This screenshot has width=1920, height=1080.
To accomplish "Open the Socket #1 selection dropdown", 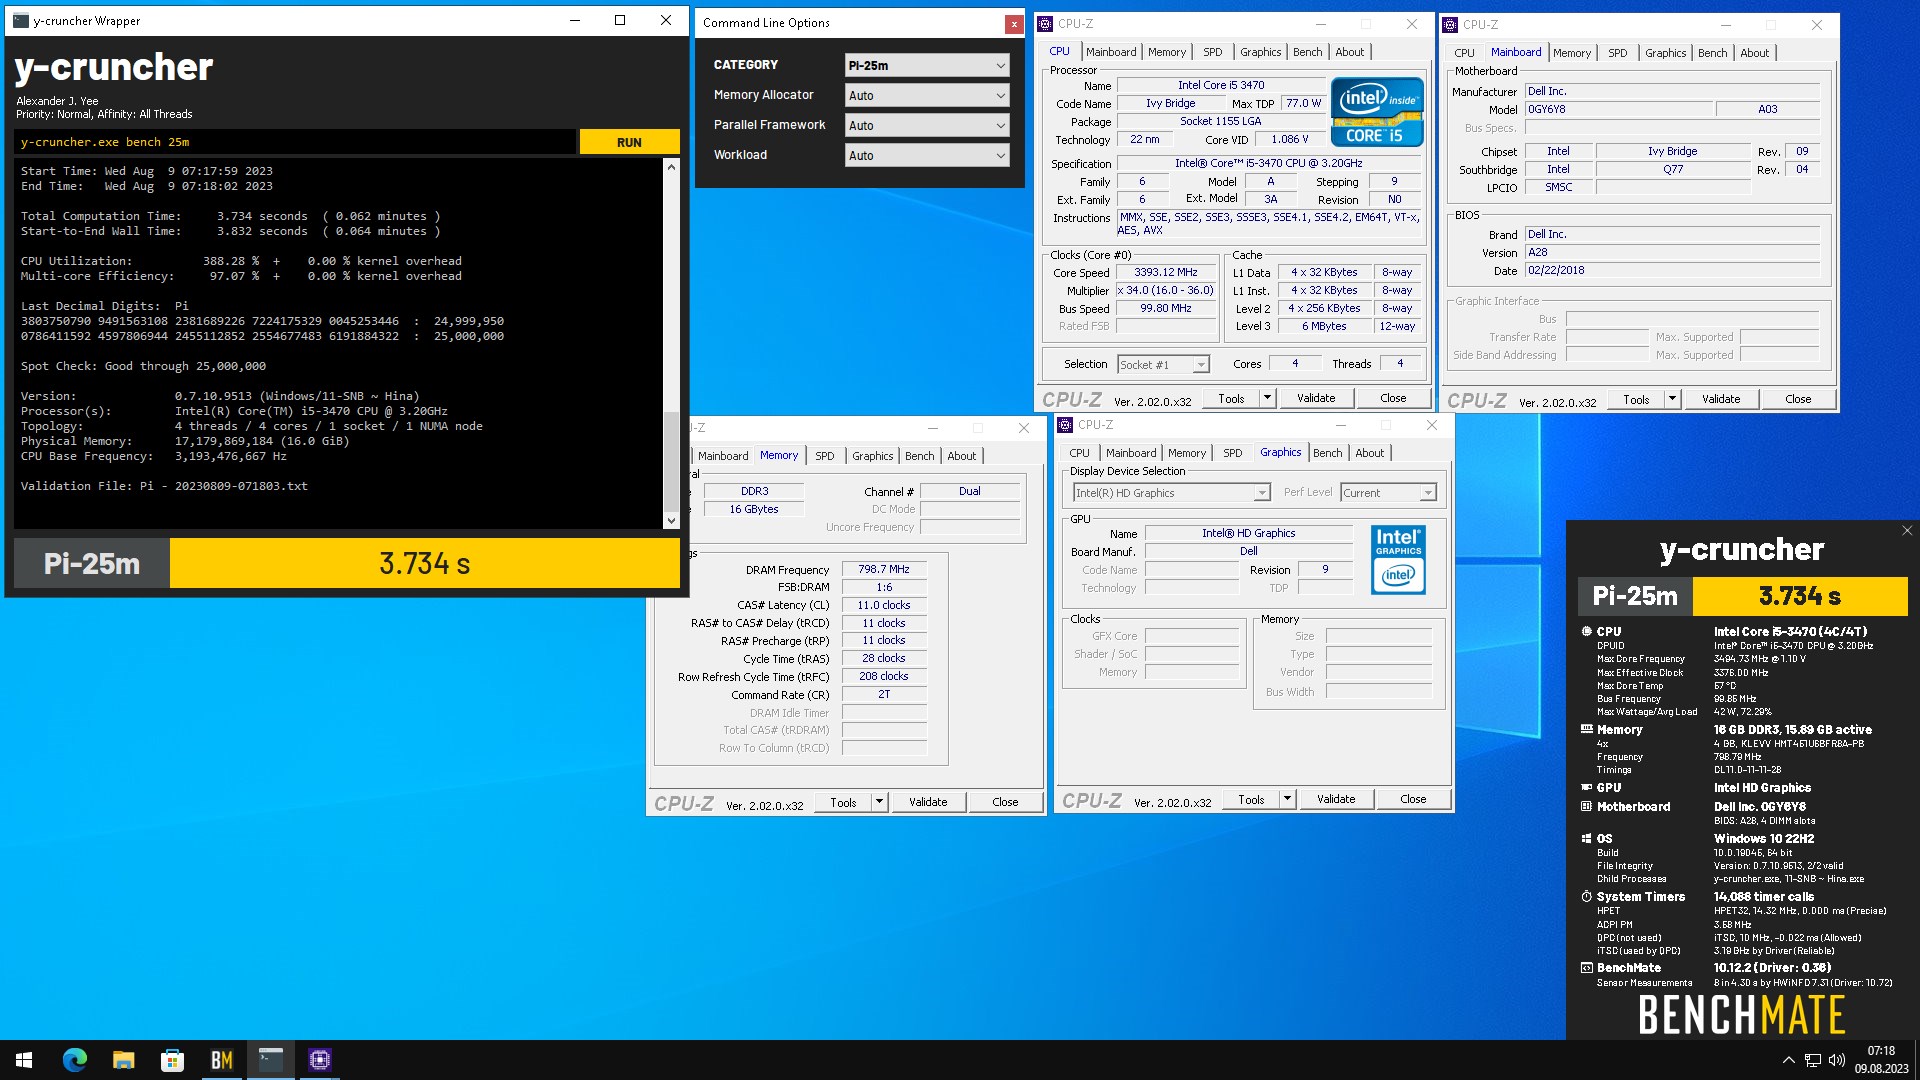I will (x=1163, y=365).
